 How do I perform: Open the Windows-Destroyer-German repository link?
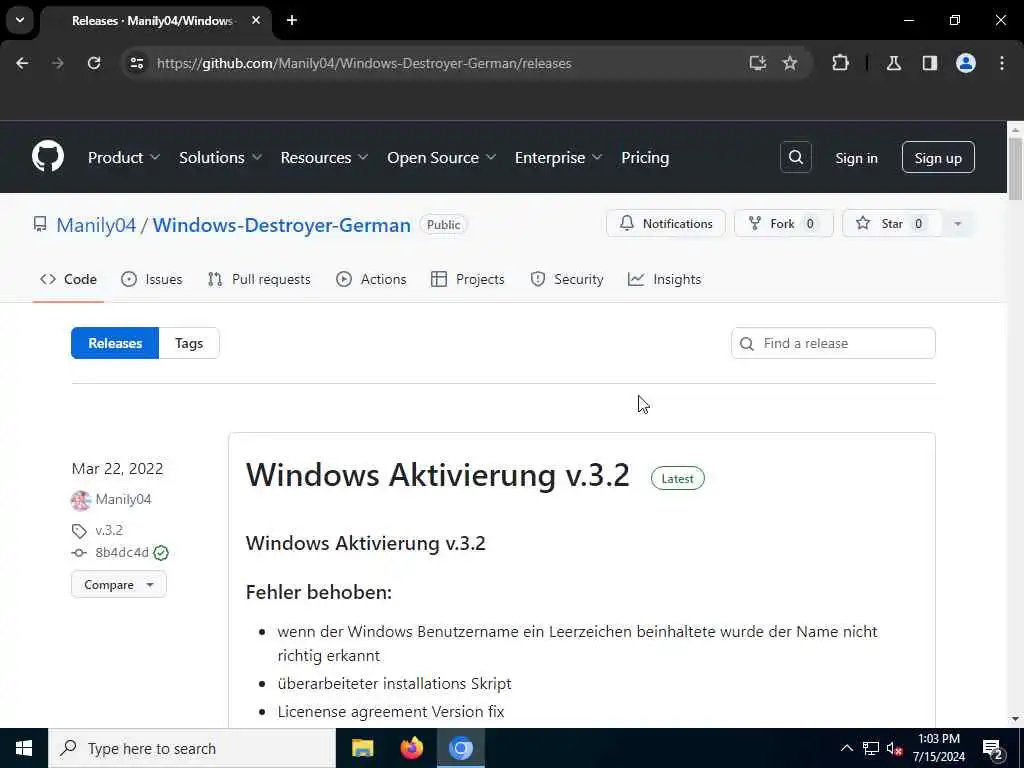[281, 225]
